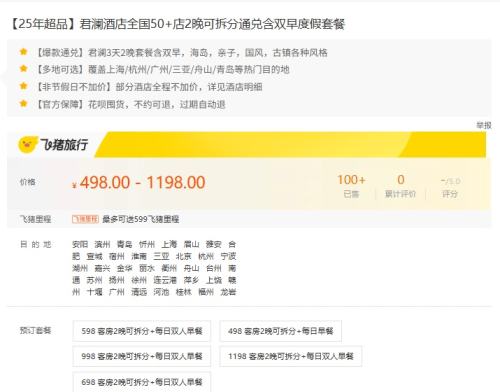
Task: Click destination 台州
Action: click(214, 268)
